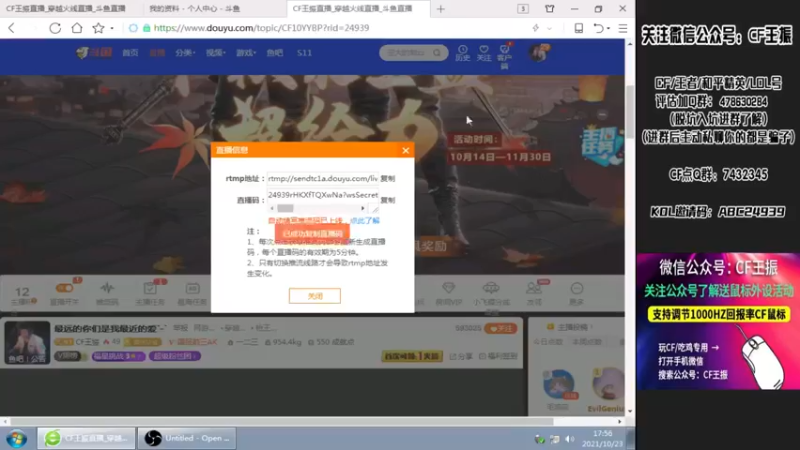Switch to the 我的资料 - 个人中心 tab
The image size is (800, 450).
(x=214, y=9)
